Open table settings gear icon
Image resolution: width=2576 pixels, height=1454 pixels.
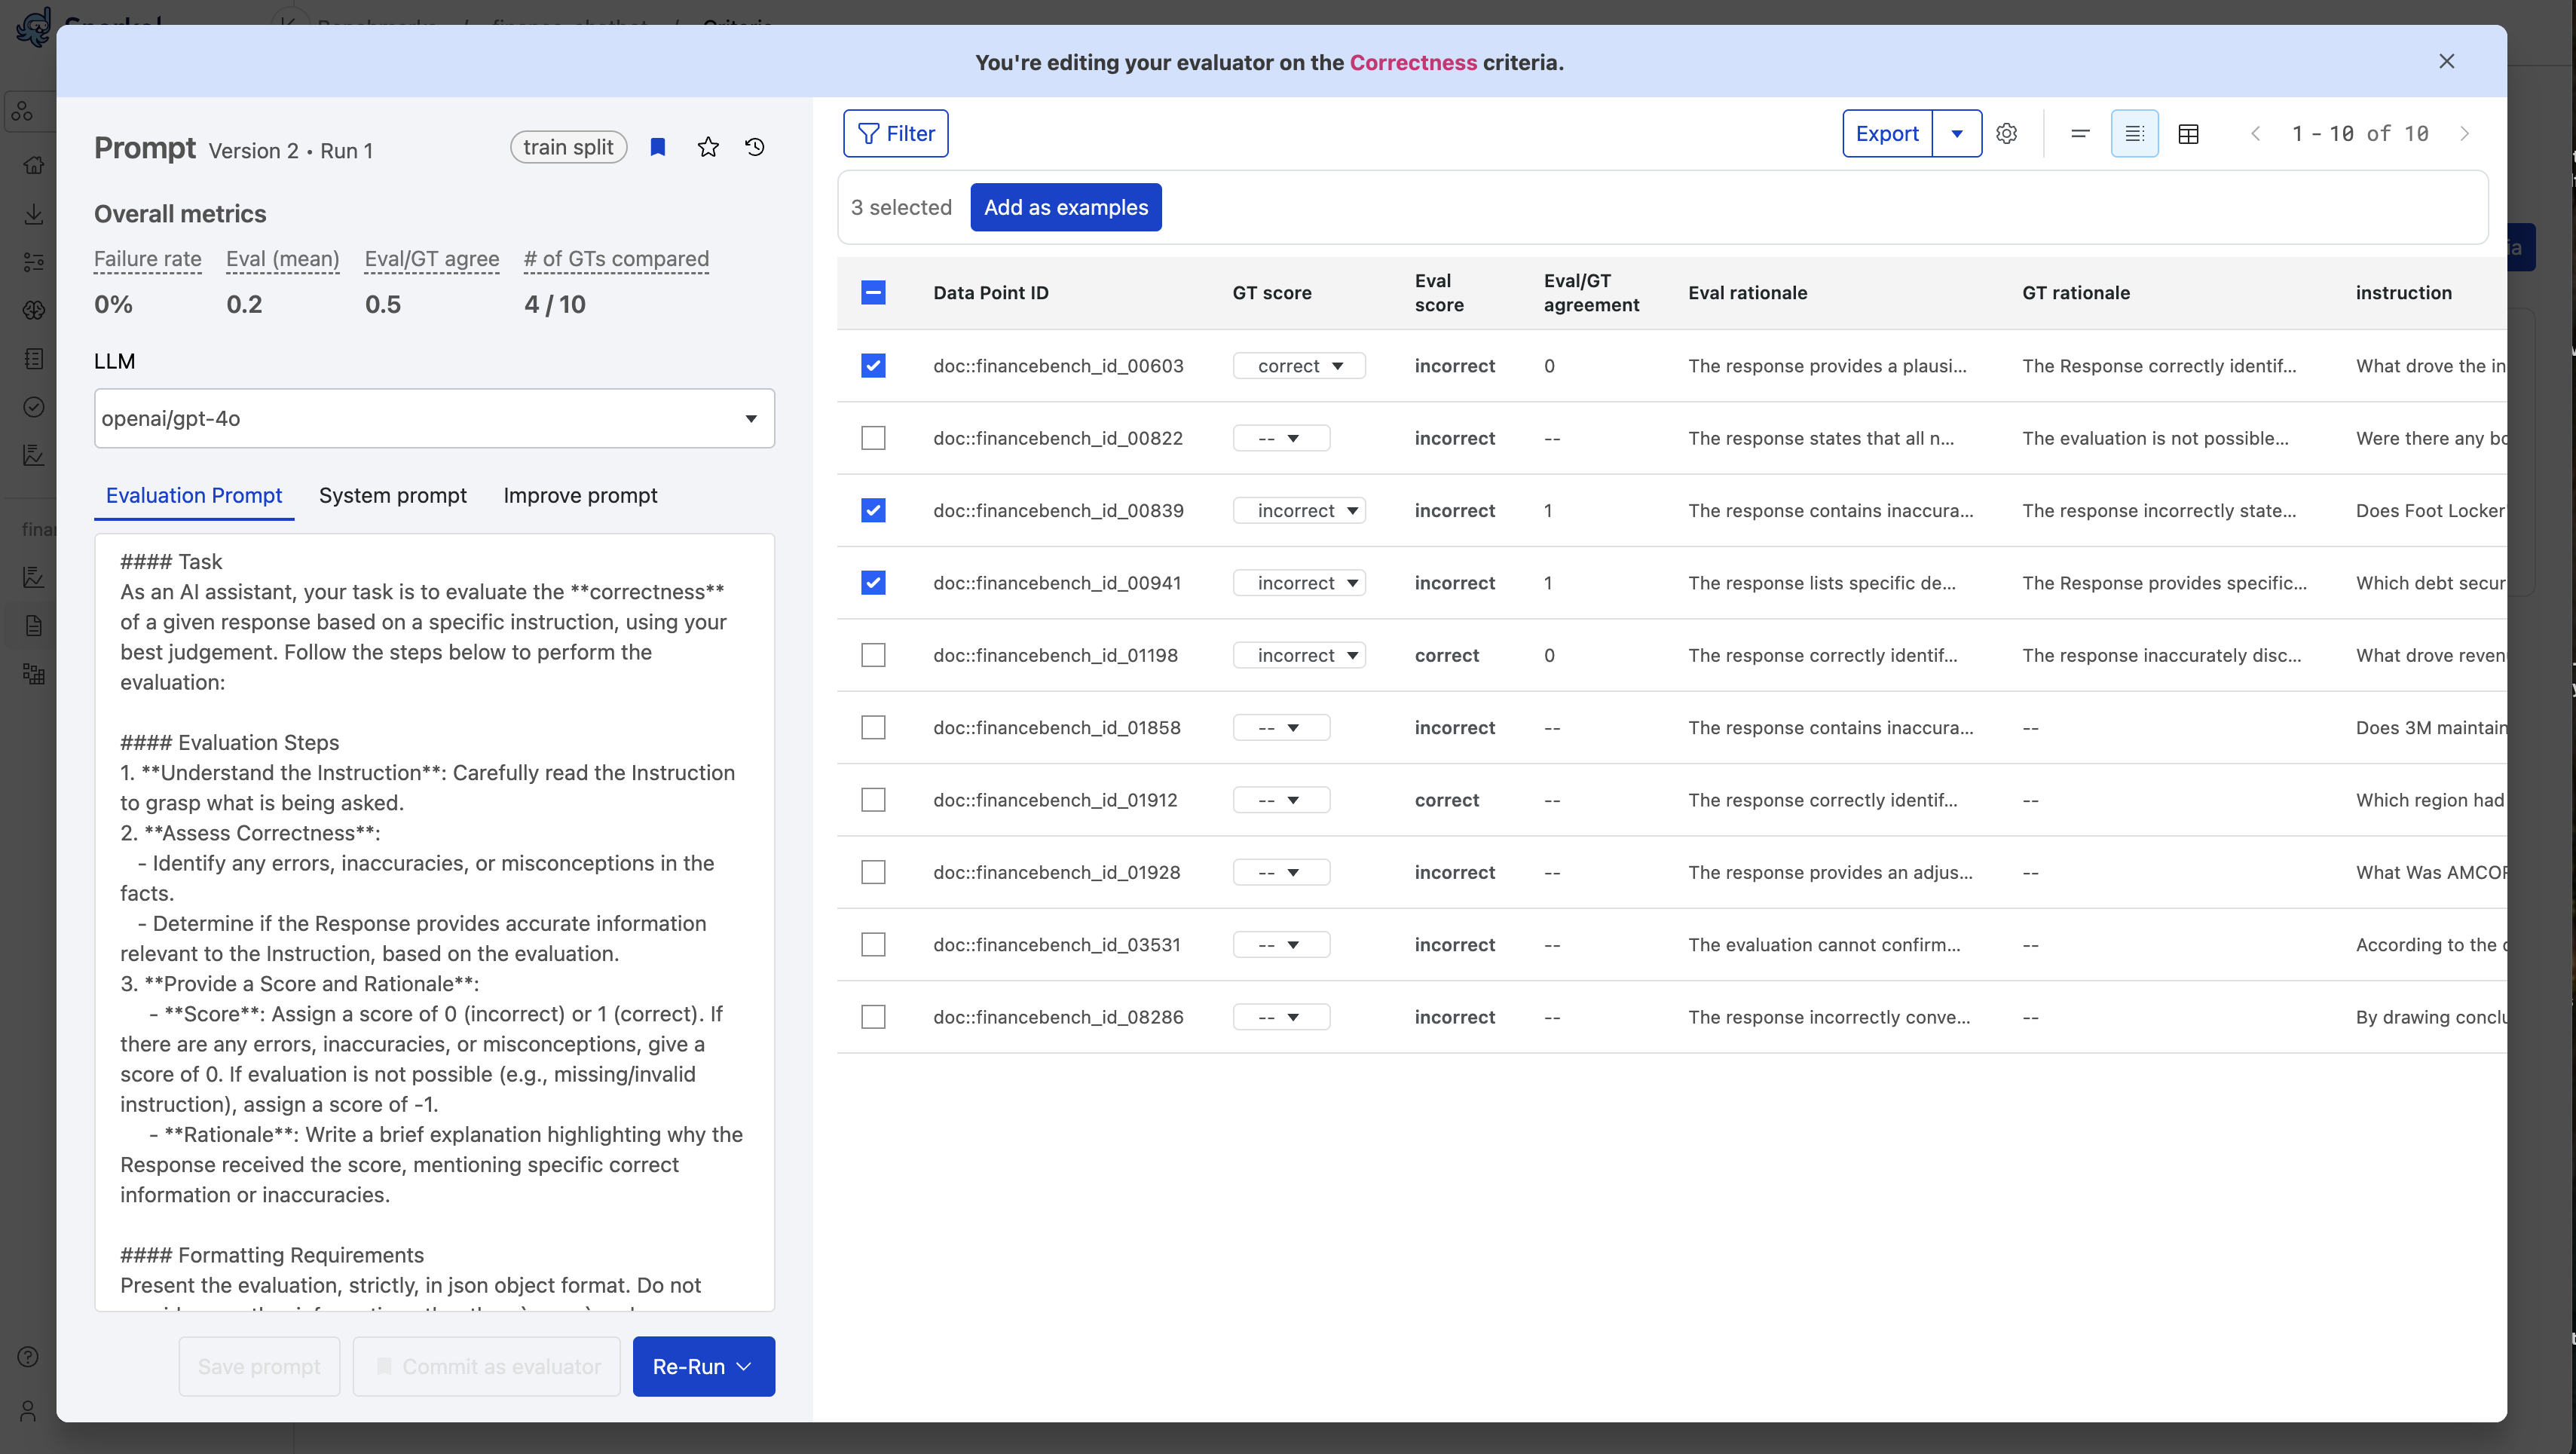2006,133
